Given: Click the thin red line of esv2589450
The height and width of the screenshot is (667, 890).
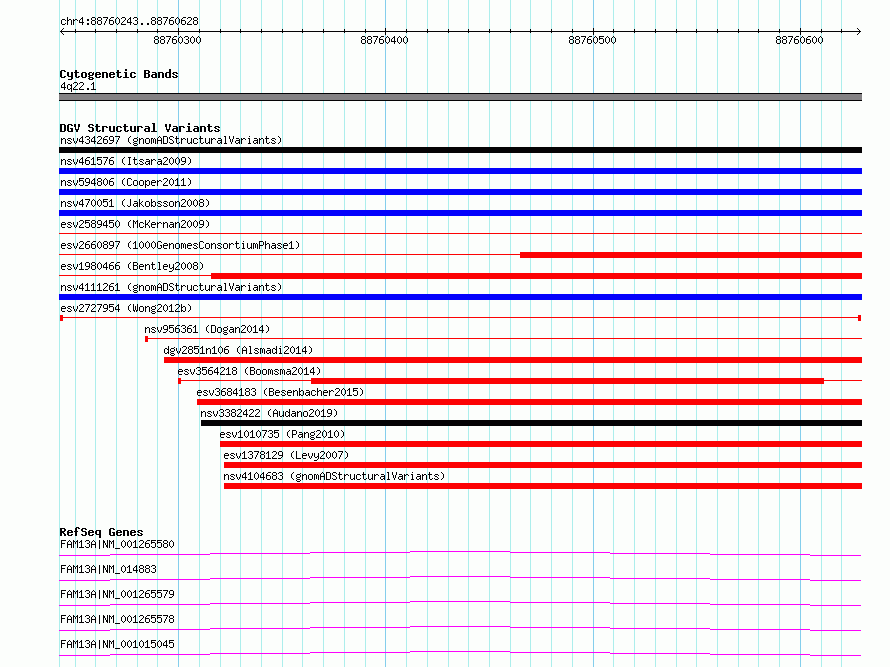Looking at the screenshot, I should 460,233.
